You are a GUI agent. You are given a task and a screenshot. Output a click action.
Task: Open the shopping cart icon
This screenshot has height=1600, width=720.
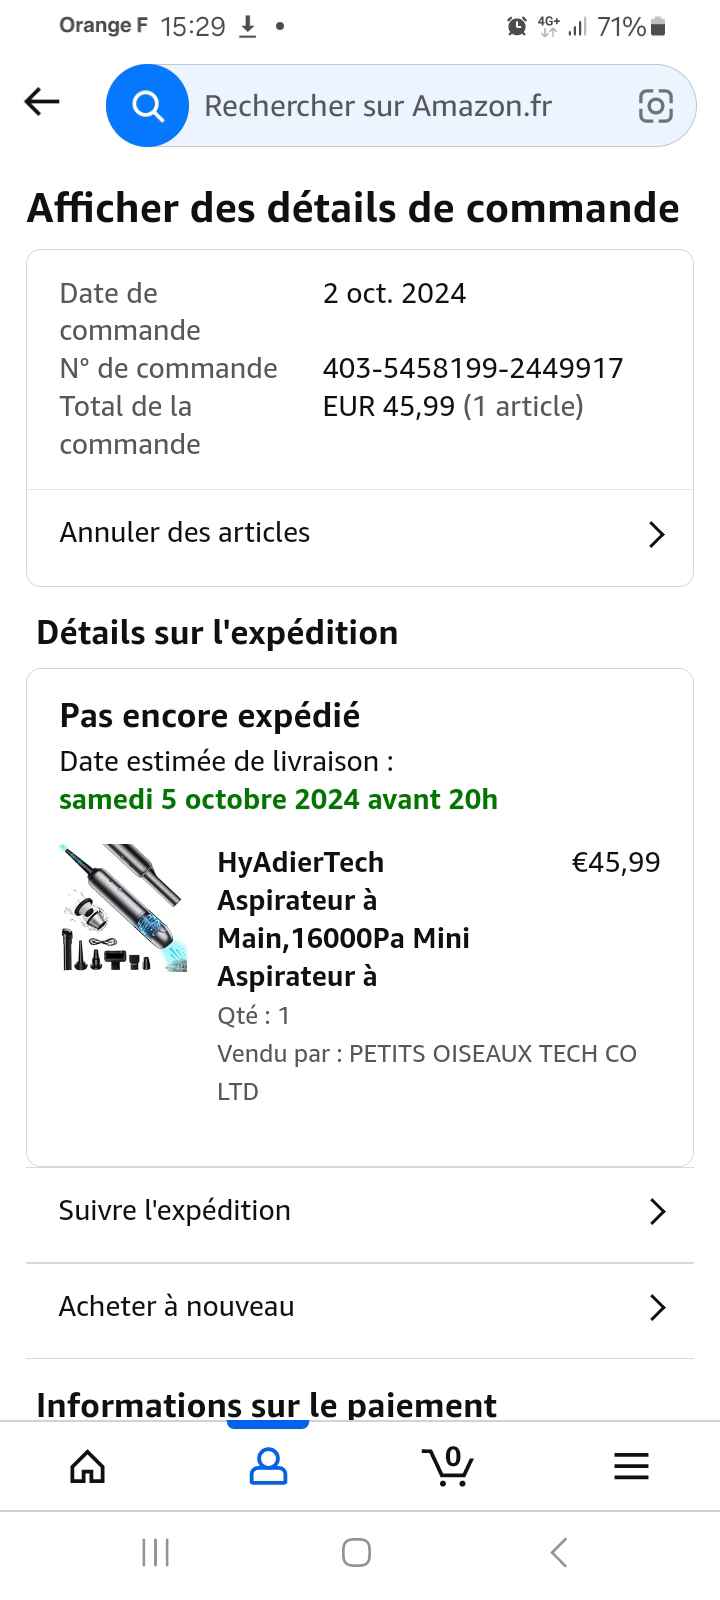click(x=448, y=1466)
